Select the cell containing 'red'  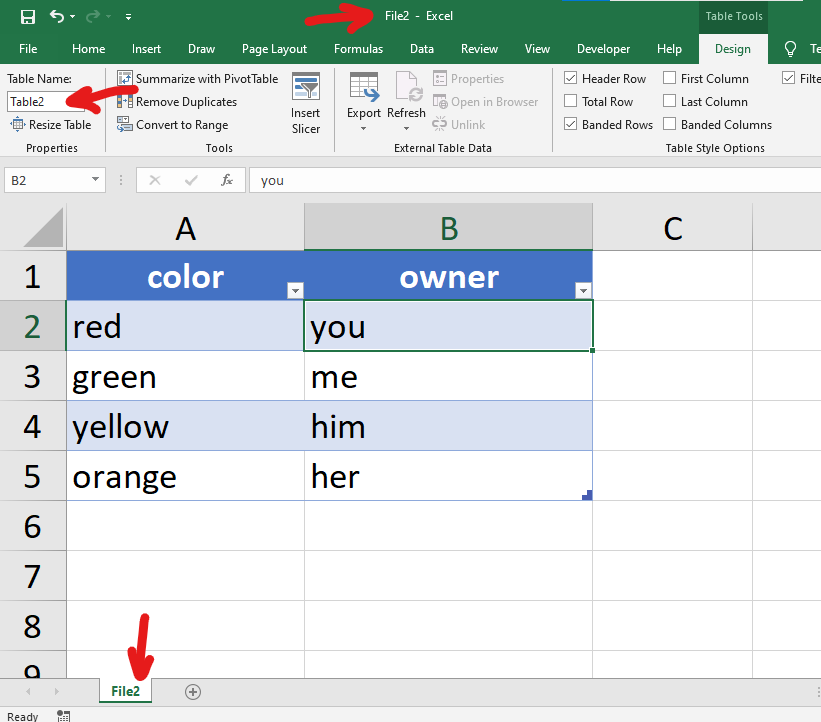coord(185,326)
